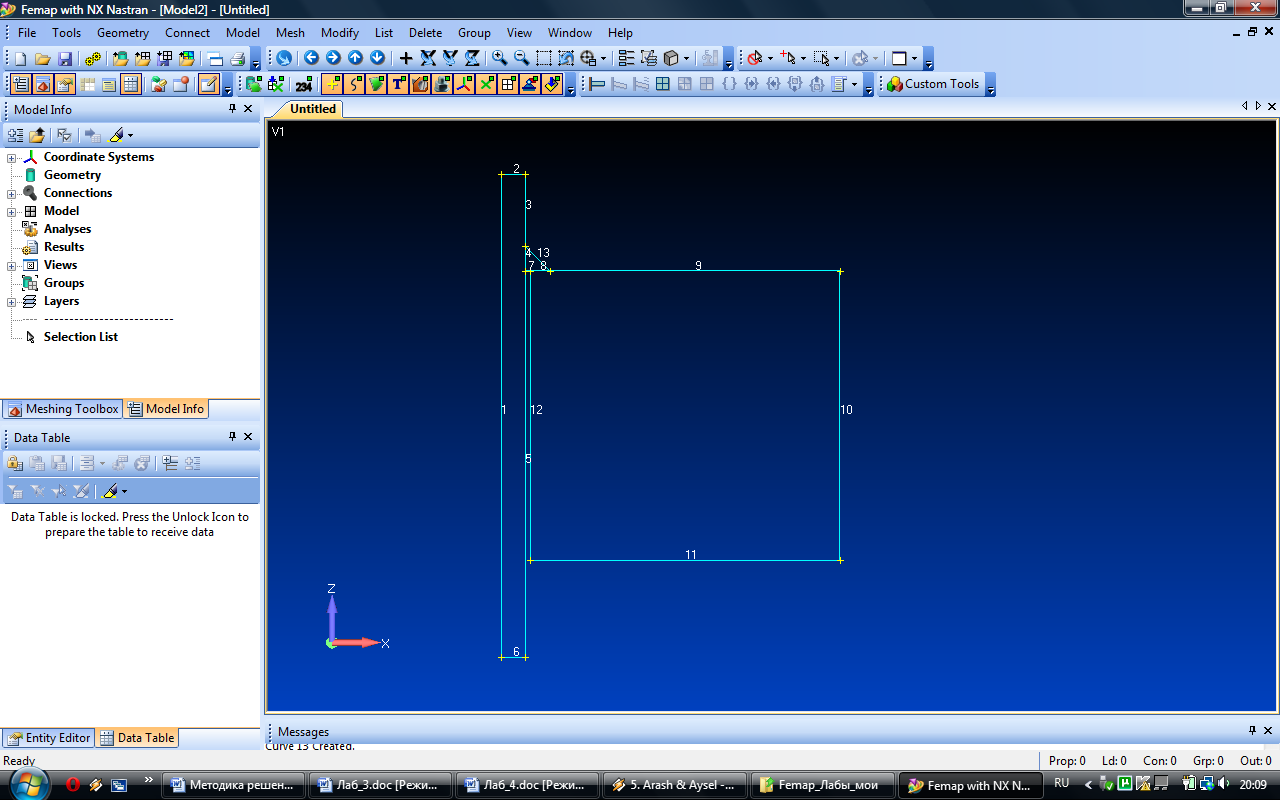Select Geometry in Model Info tree

tap(72, 175)
